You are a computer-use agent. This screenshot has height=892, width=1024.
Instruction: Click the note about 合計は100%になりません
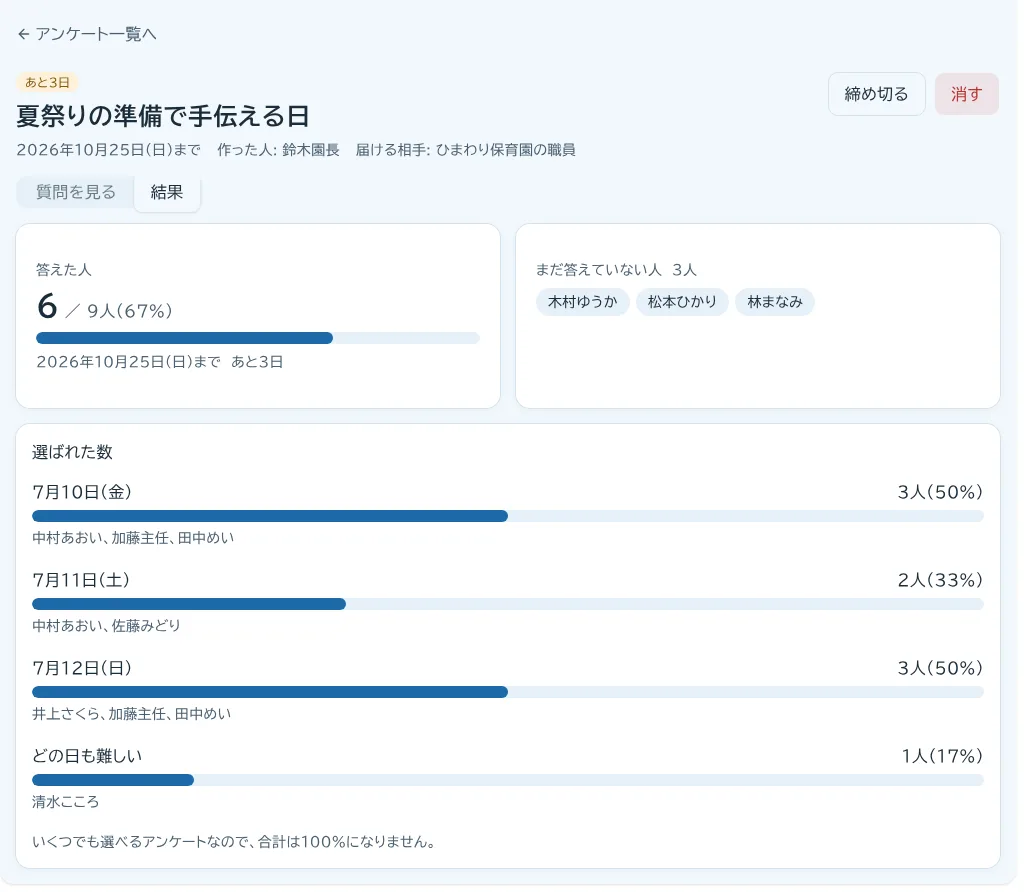[x=234, y=842]
